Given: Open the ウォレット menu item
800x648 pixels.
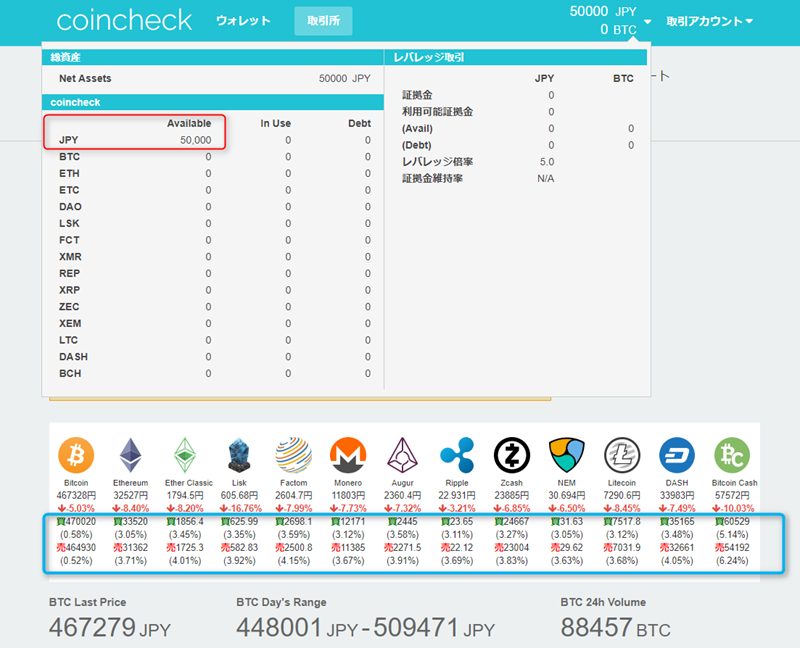Looking at the screenshot, I should tap(243, 21).
